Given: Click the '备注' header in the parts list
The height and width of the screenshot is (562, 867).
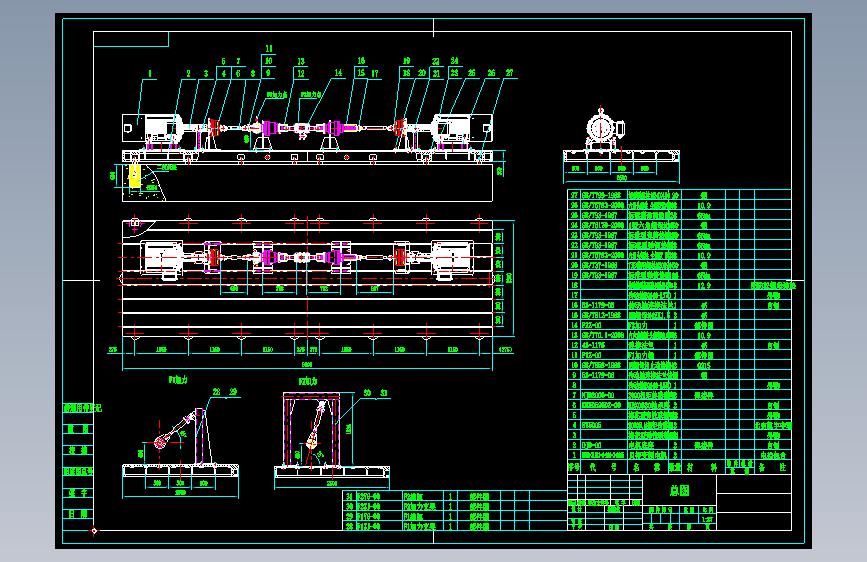Looking at the screenshot, I should click(772, 467).
